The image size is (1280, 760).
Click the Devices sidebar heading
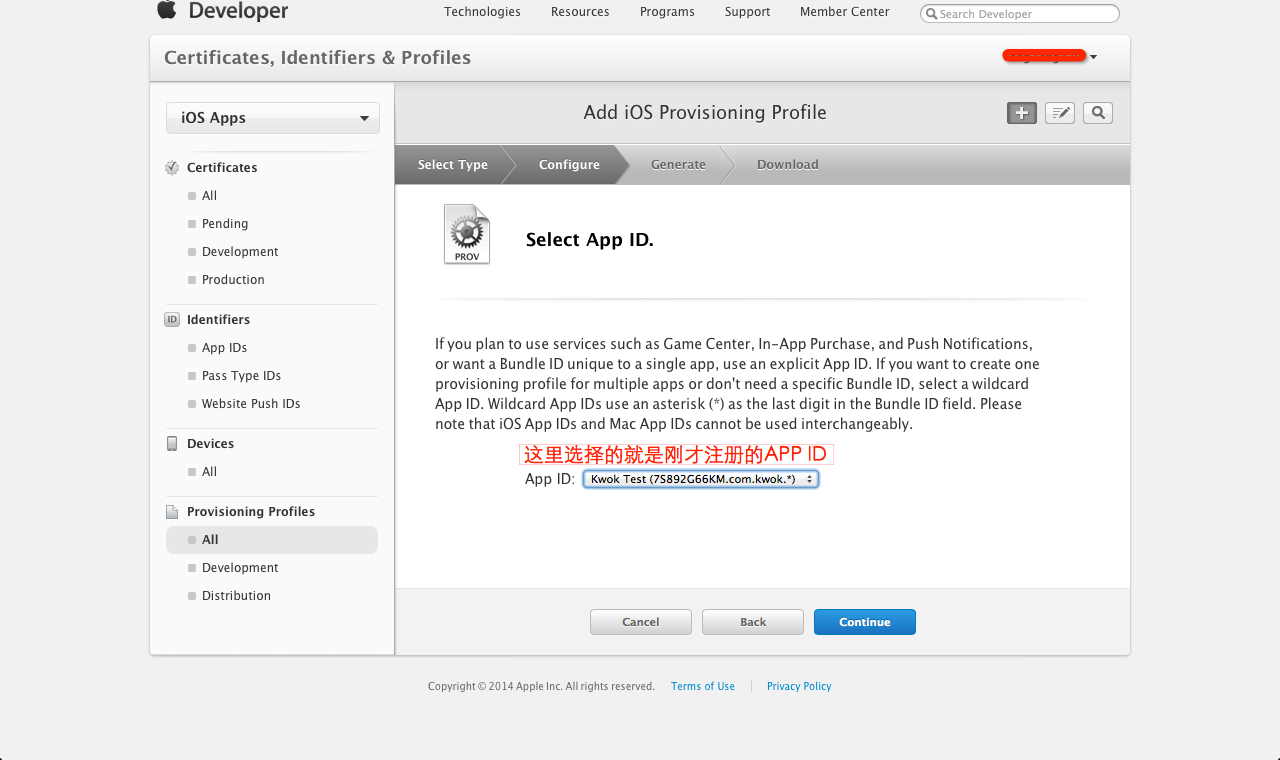click(x=210, y=444)
